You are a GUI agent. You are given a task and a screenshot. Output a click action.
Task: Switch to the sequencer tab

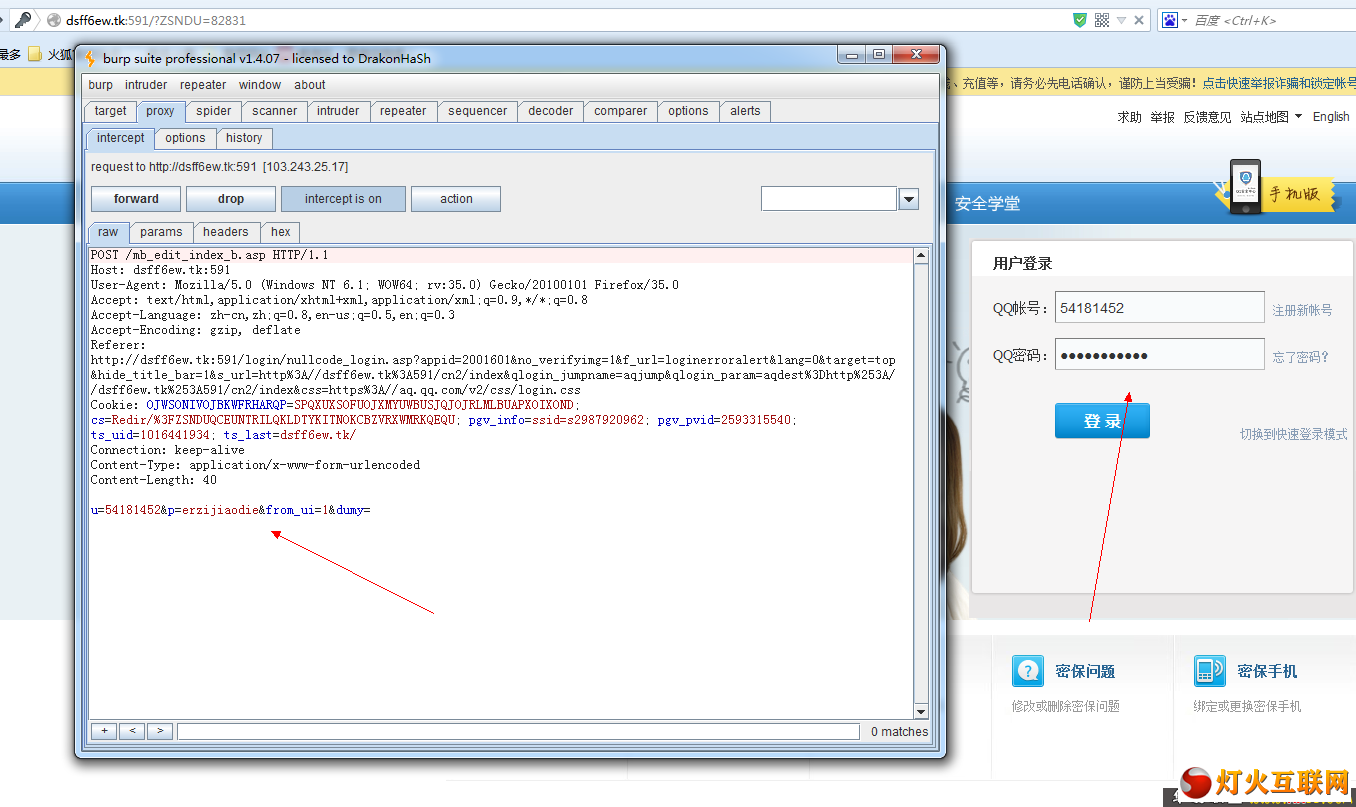pos(477,111)
